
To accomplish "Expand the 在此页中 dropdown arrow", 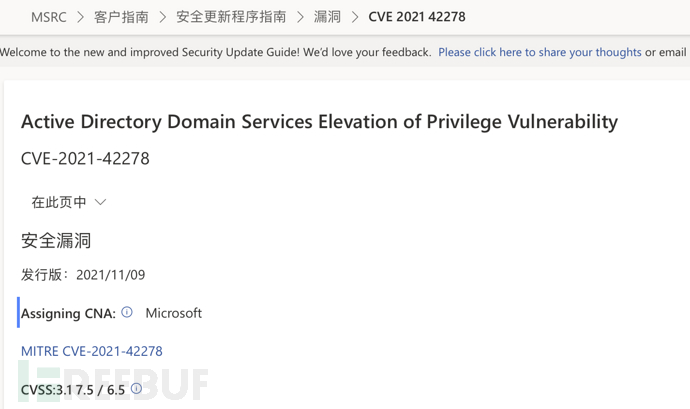I will pyautogui.click(x=100, y=202).
